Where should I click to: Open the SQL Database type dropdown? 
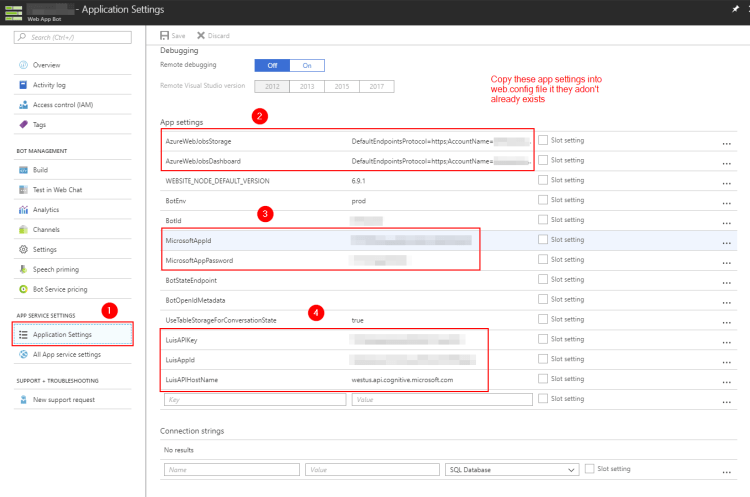pos(514,469)
